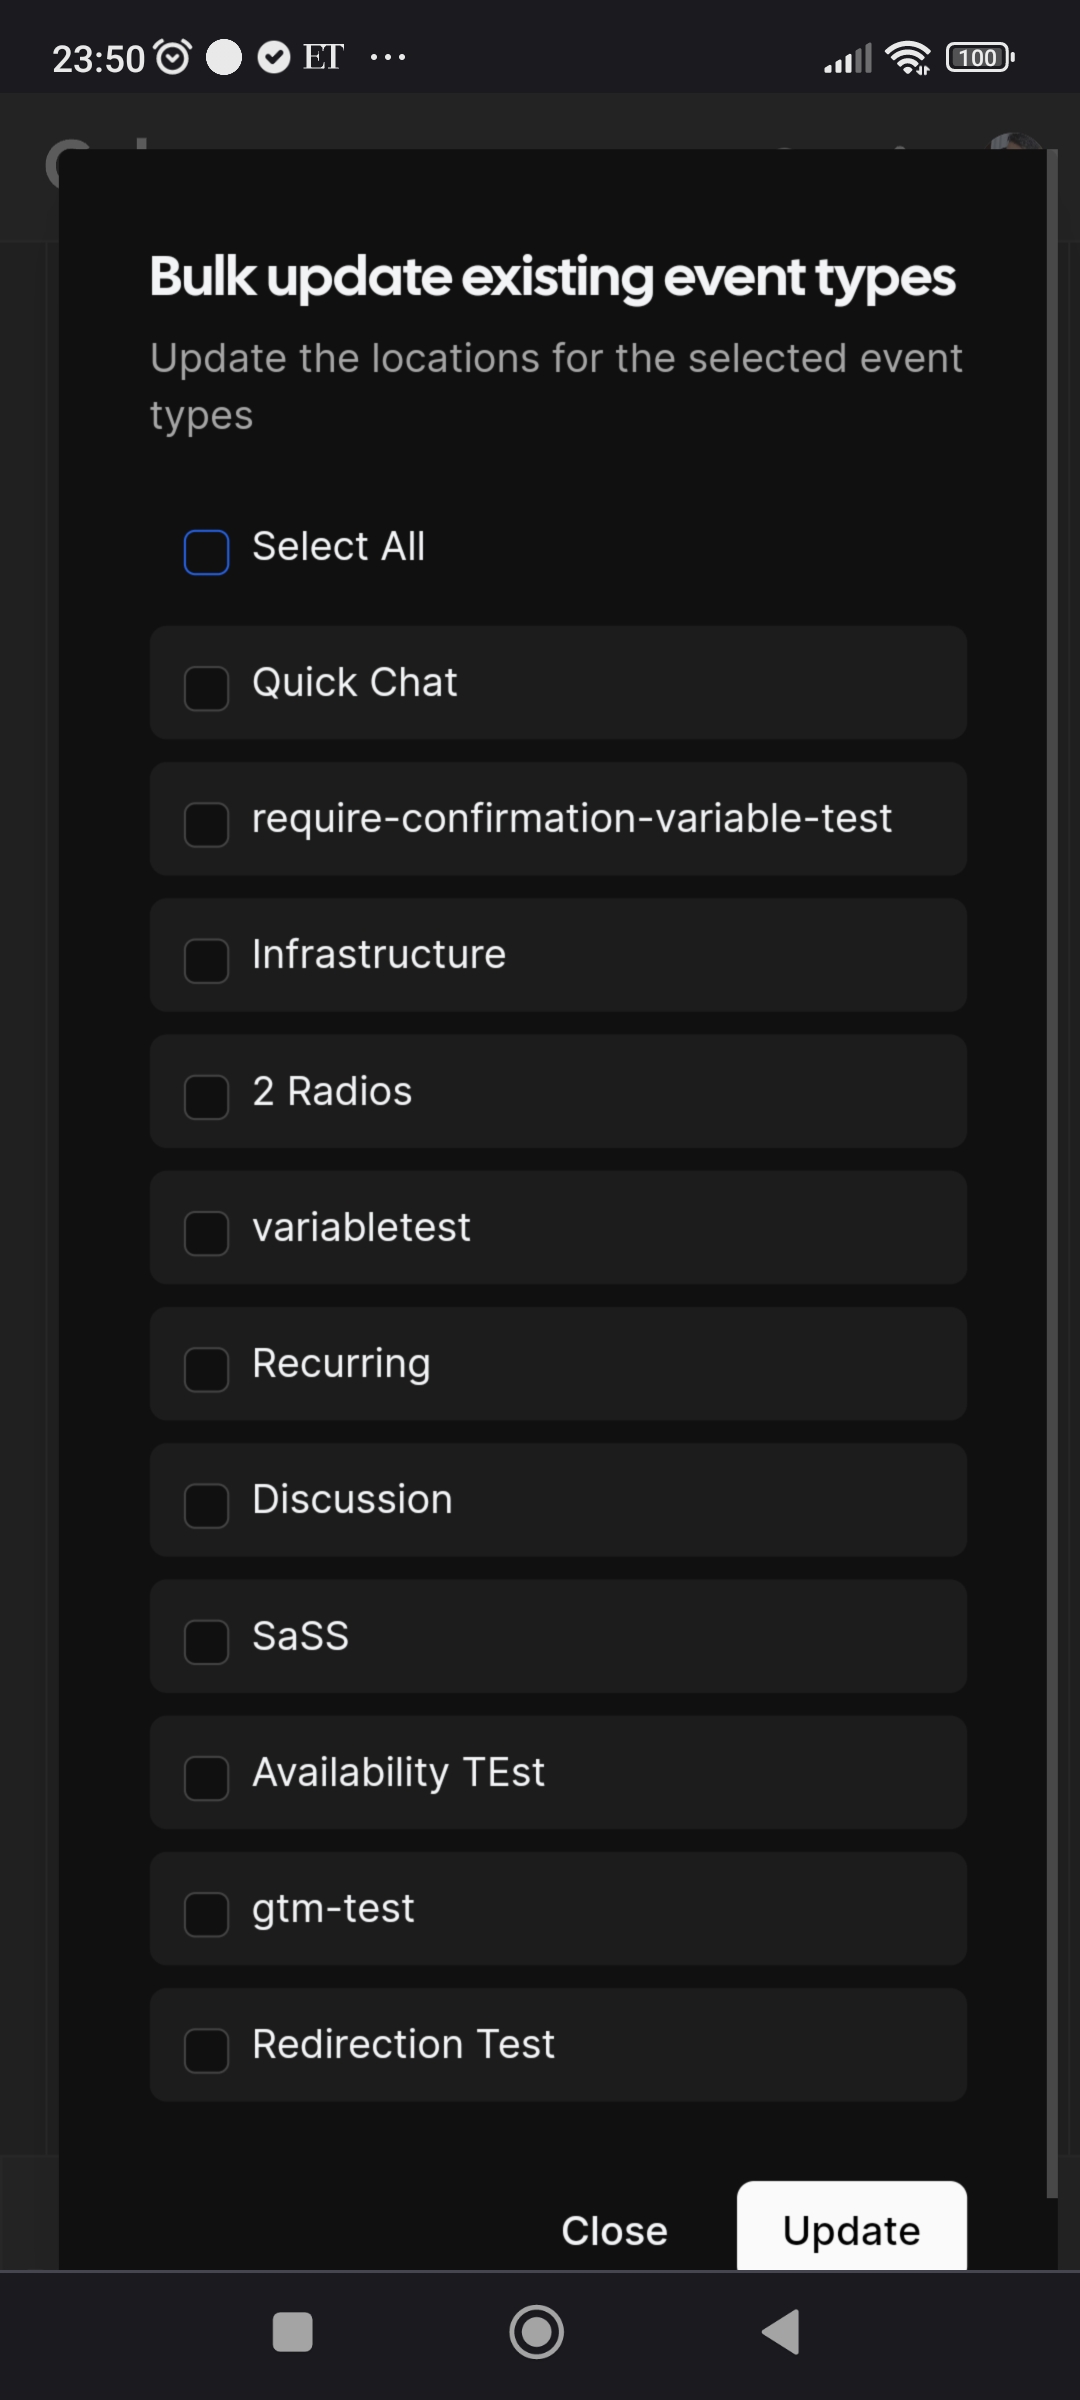Open the alarm clock icon in status bar
Viewport: 1080px width, 2400px height.
[172, 55]
